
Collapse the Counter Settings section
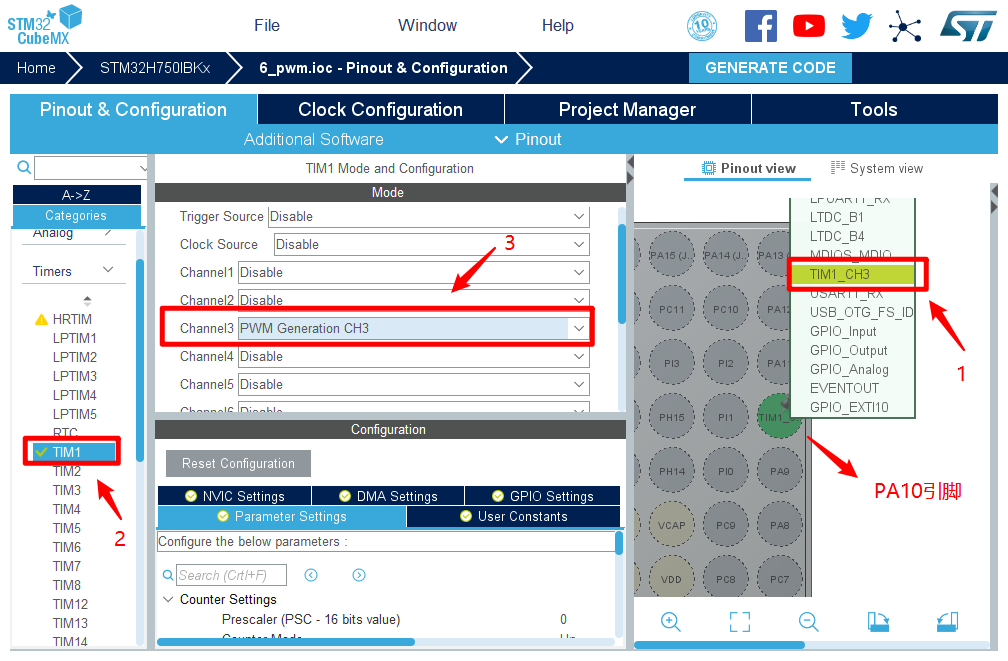point(167,600)
